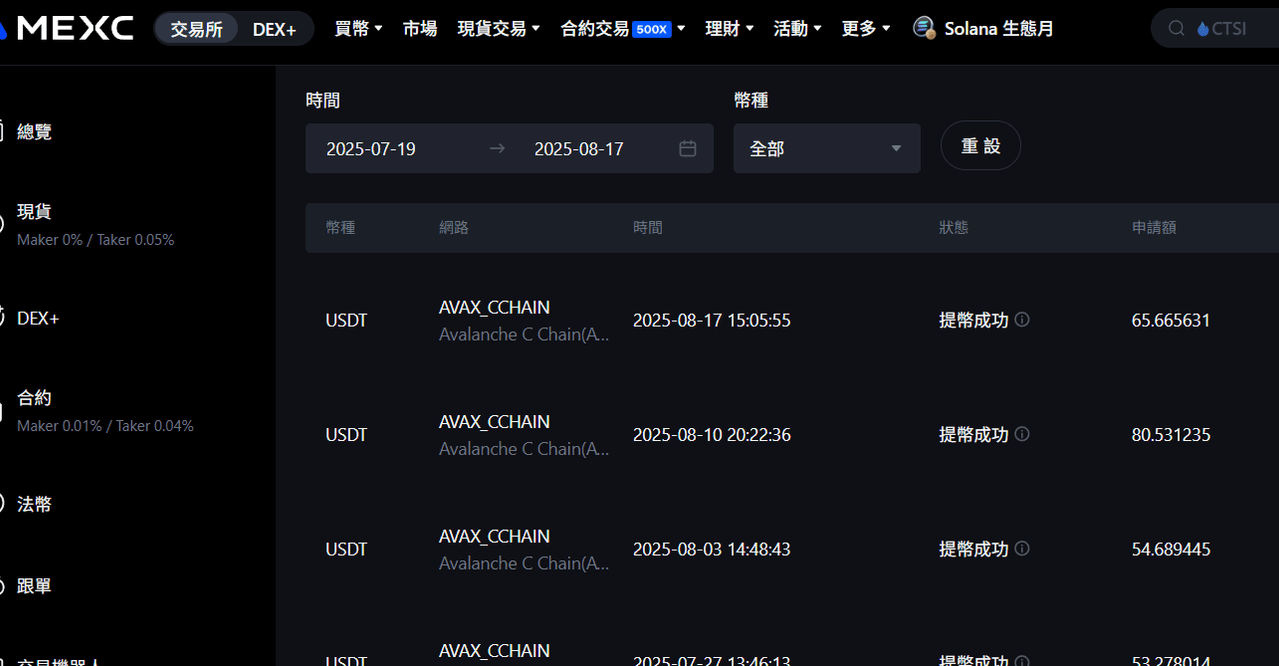The image size is (1279, 666).
Task: Click the 時間 column header
Action: (648, 228)
